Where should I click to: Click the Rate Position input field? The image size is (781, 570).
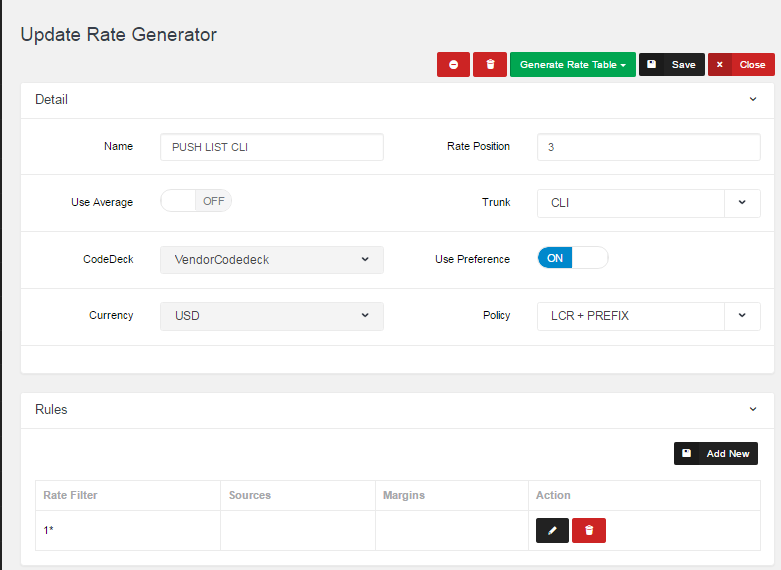648,147
